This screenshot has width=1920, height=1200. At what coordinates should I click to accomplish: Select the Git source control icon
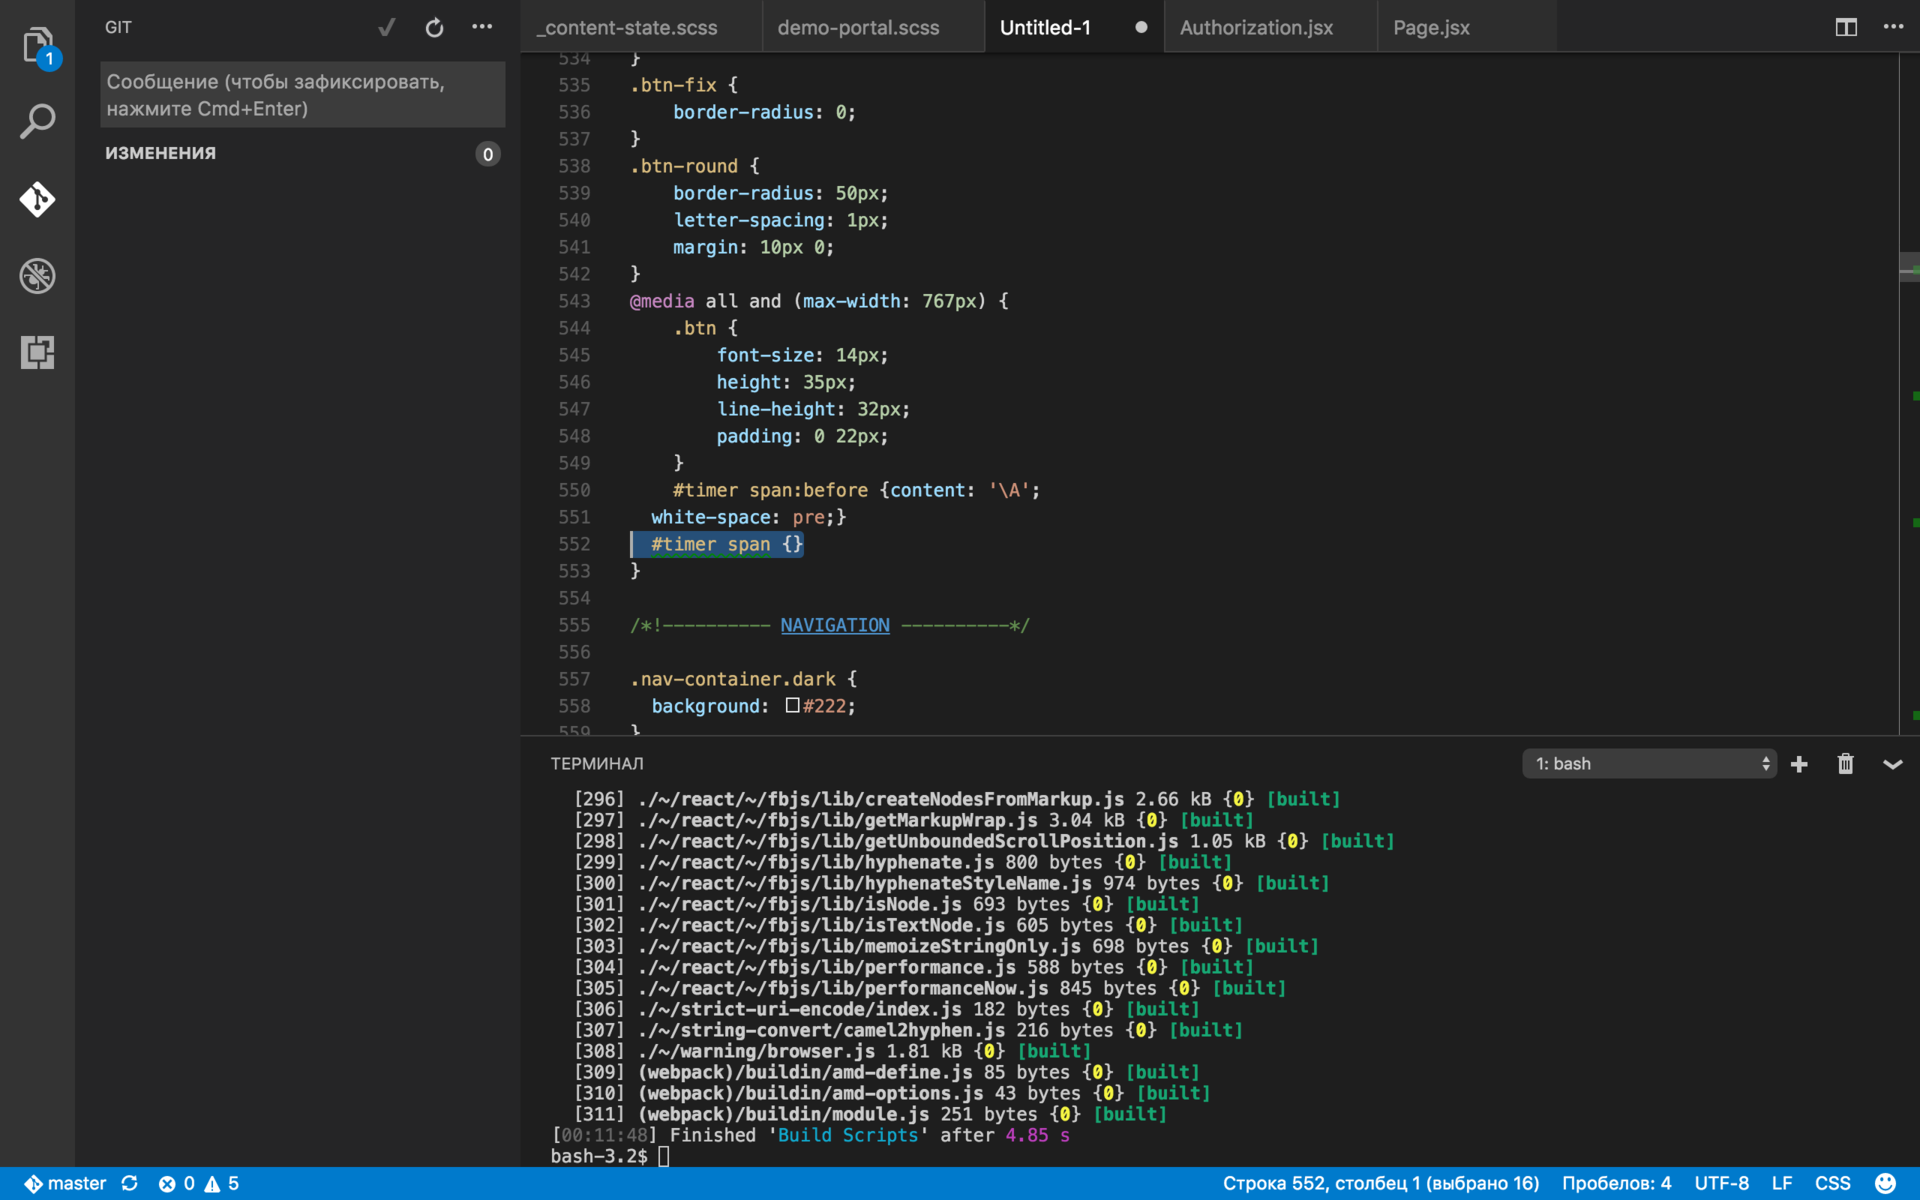coord(38,199)
